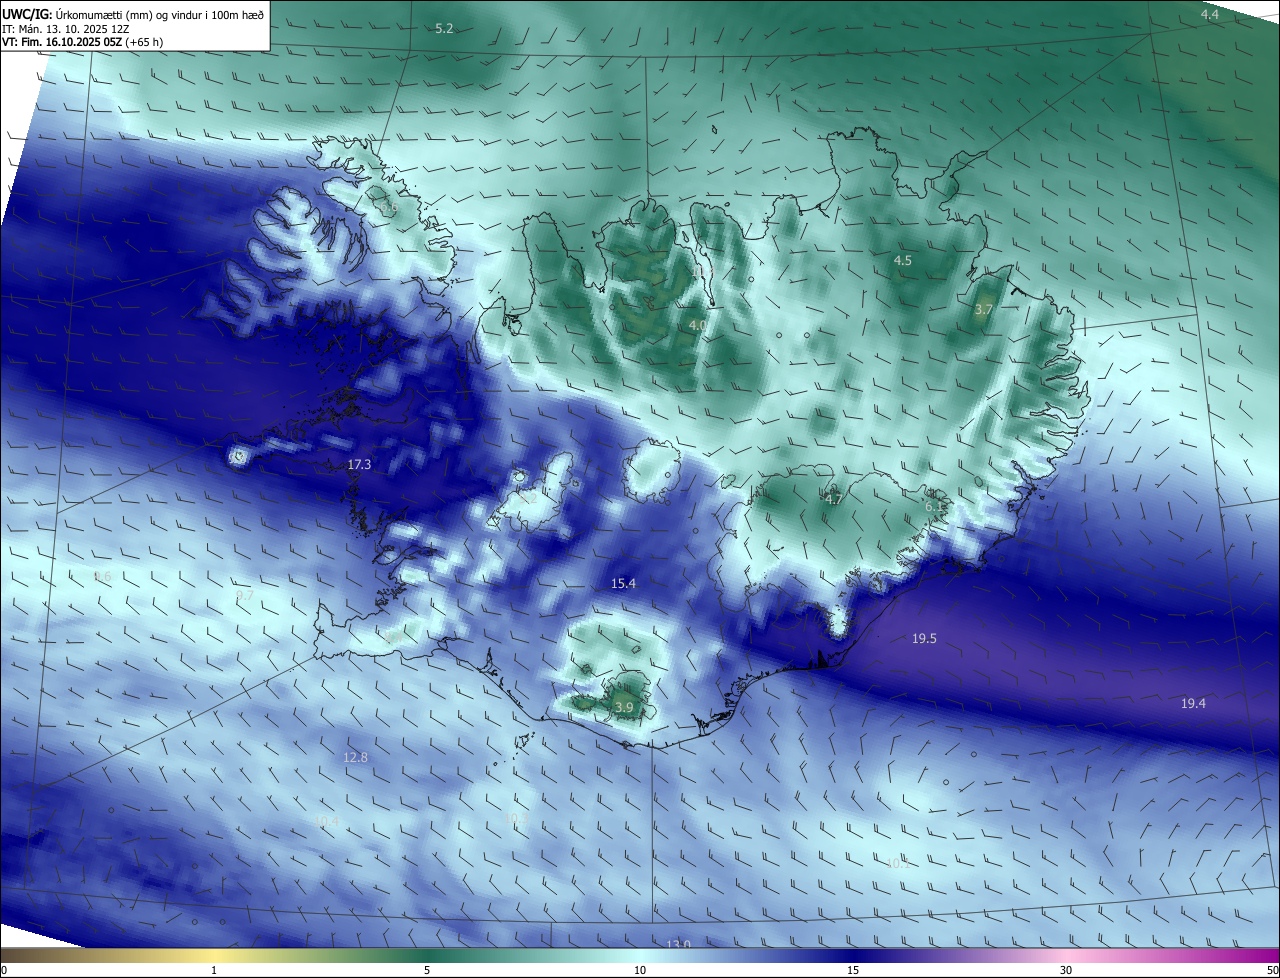This screenshot has height=978, width=1280.
Task: Click the '5' tick label on the color scale
Action: [427, 970]
